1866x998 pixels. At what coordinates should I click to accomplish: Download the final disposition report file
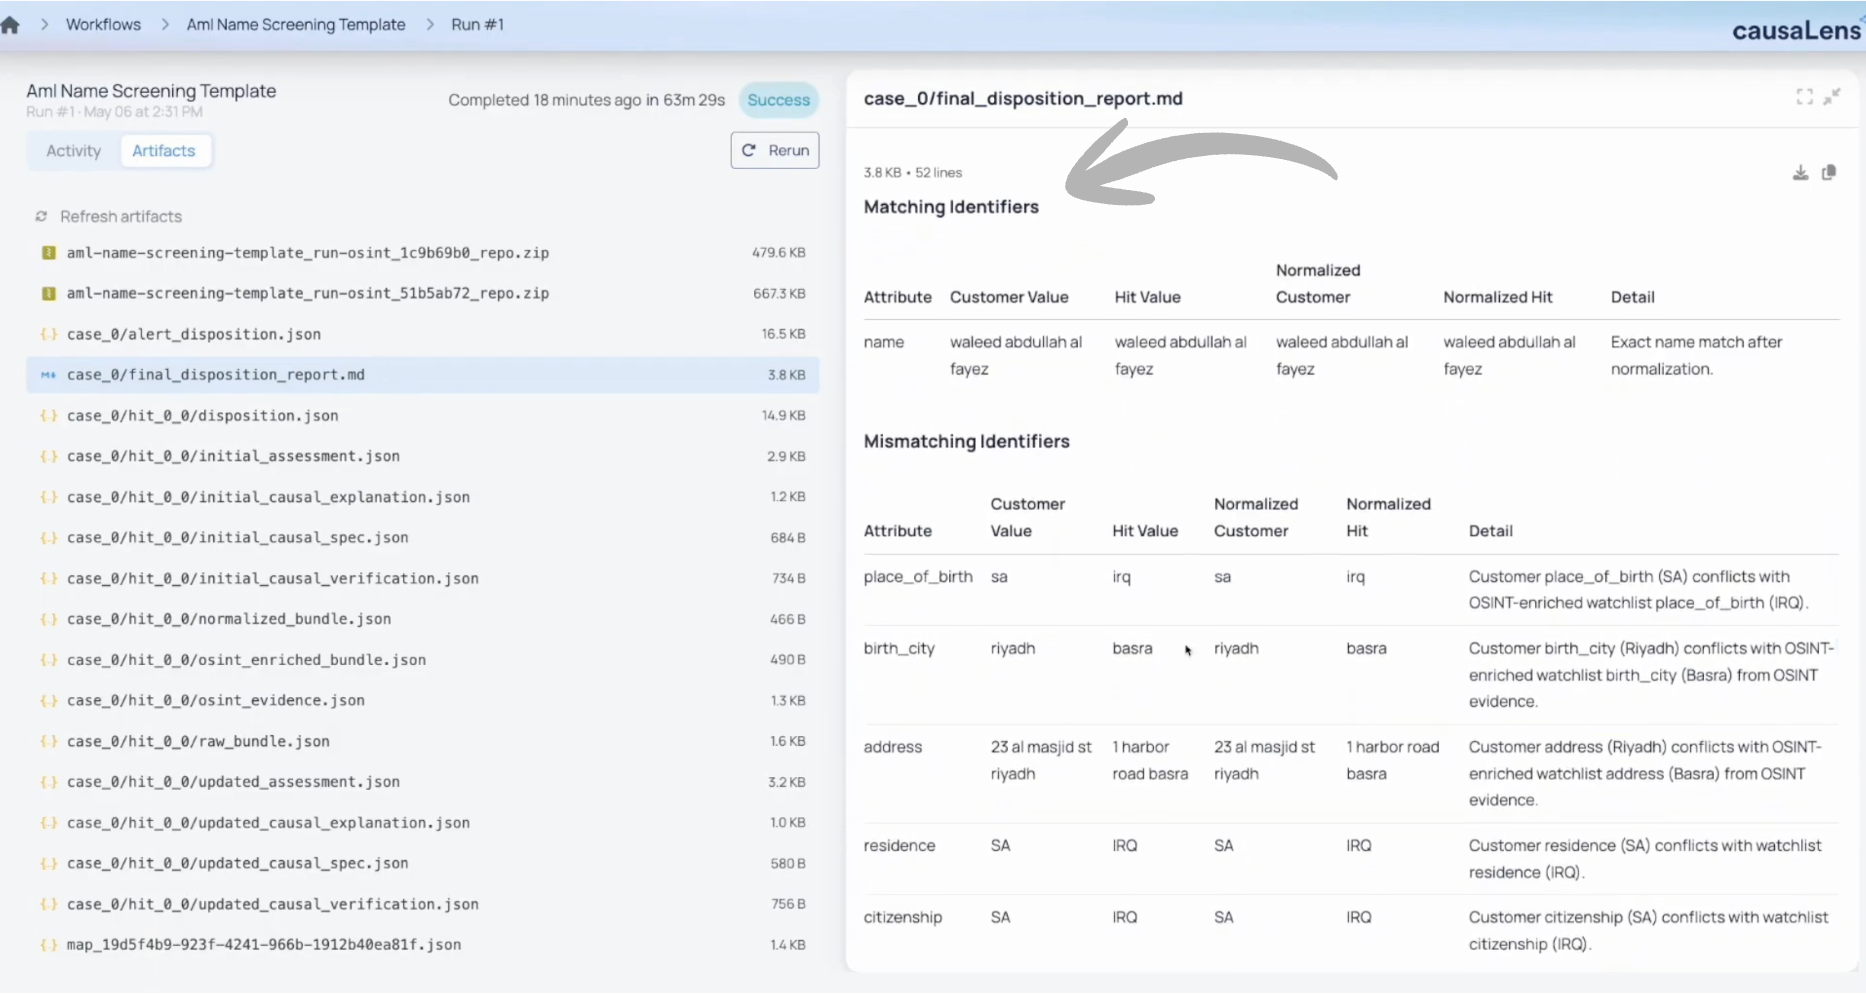tap(1800, 173)
